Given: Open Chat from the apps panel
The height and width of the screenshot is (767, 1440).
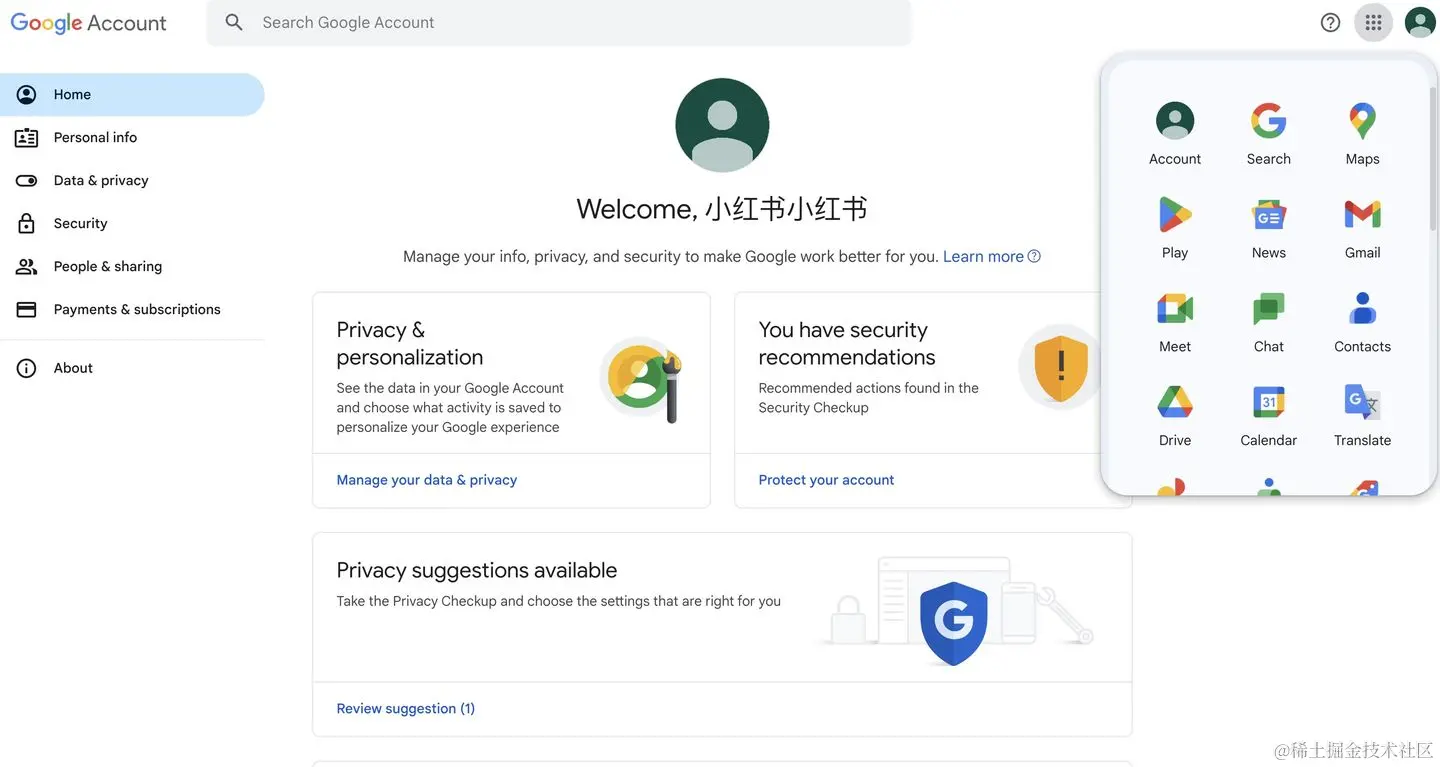Looking at the screenshot, I should [x=1269, y=322].
